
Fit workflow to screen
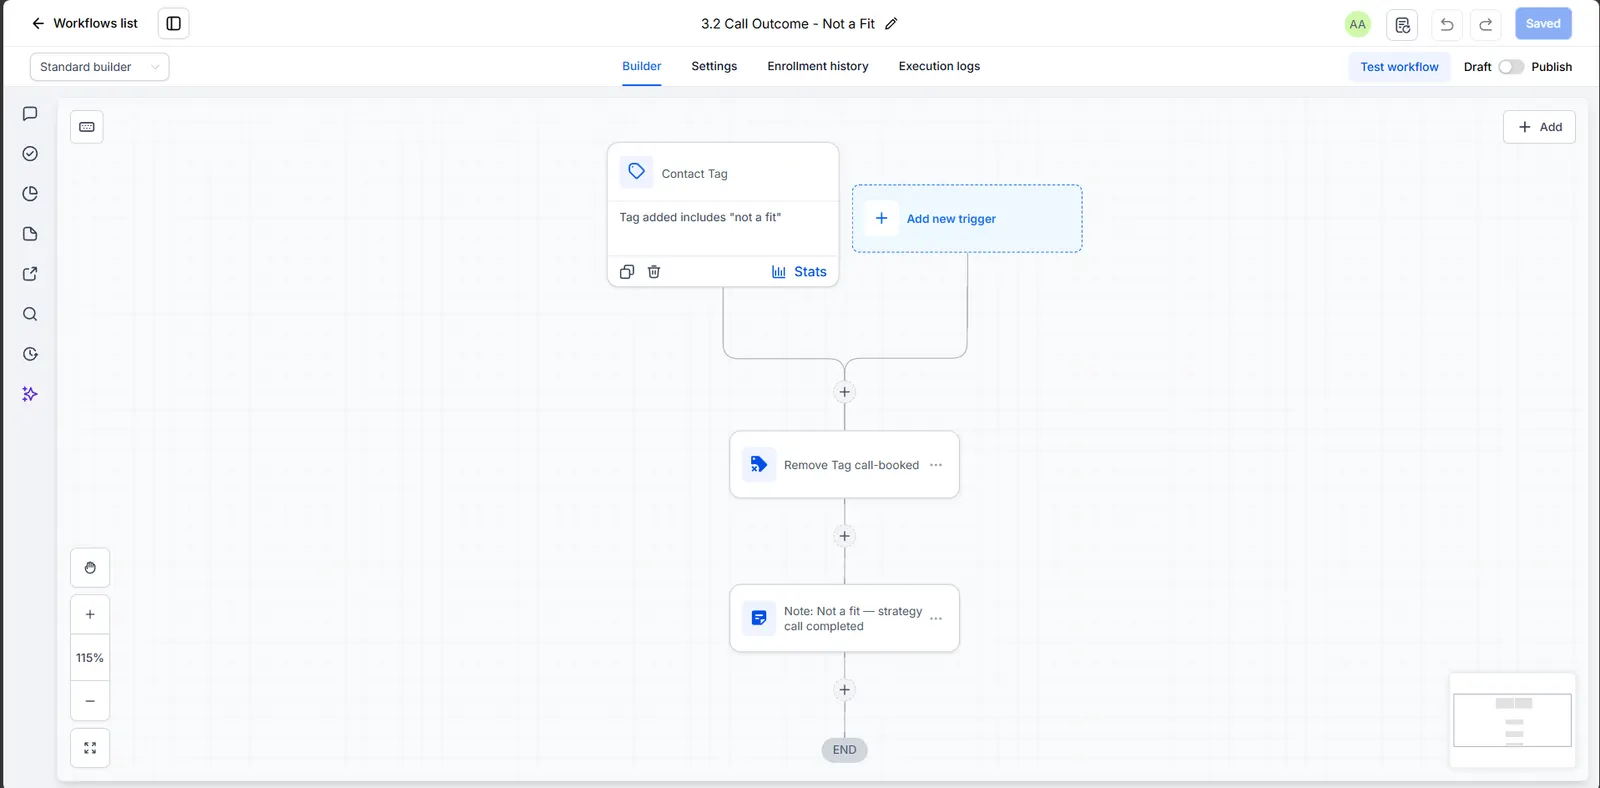point(90,748)
